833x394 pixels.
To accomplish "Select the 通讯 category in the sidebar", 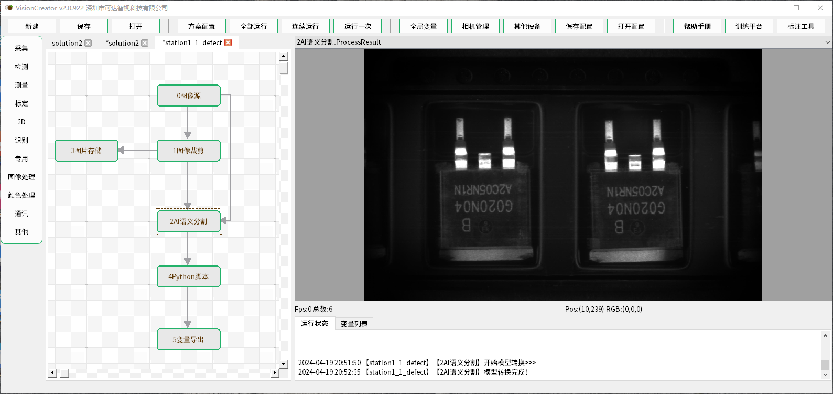I will pyautogui.click(x=21, y=214).
